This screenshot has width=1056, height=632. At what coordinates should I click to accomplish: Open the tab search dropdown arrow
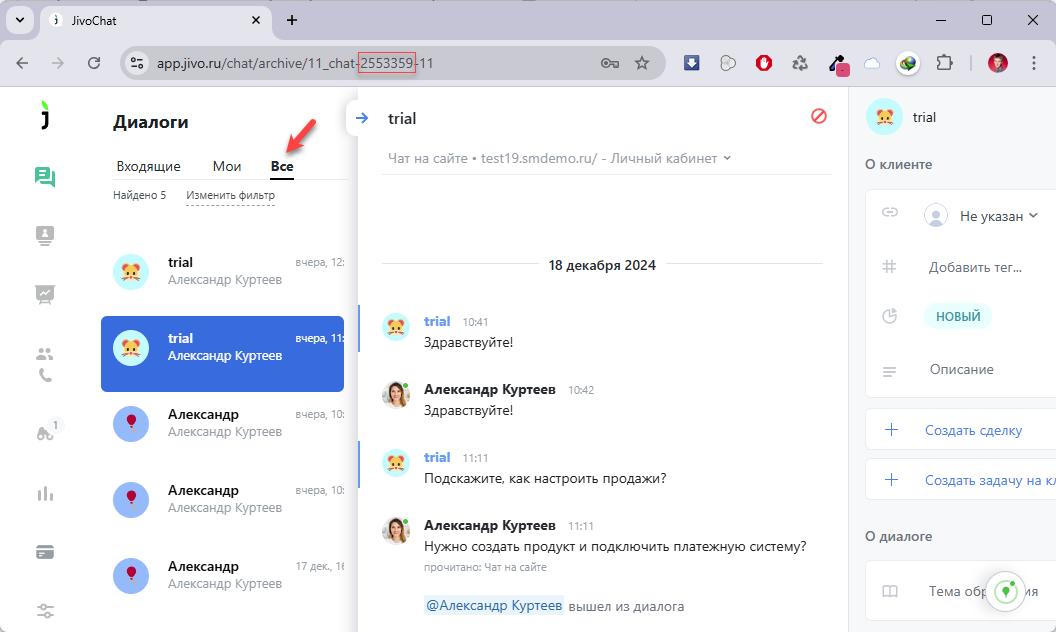click(20, 20)
